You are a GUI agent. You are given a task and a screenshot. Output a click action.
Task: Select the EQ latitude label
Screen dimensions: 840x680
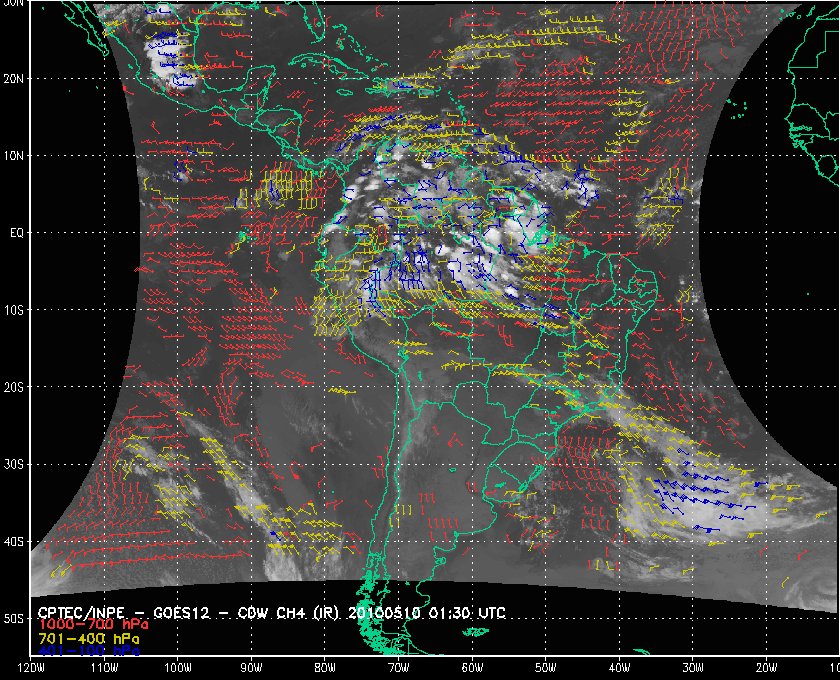point(14,233)
